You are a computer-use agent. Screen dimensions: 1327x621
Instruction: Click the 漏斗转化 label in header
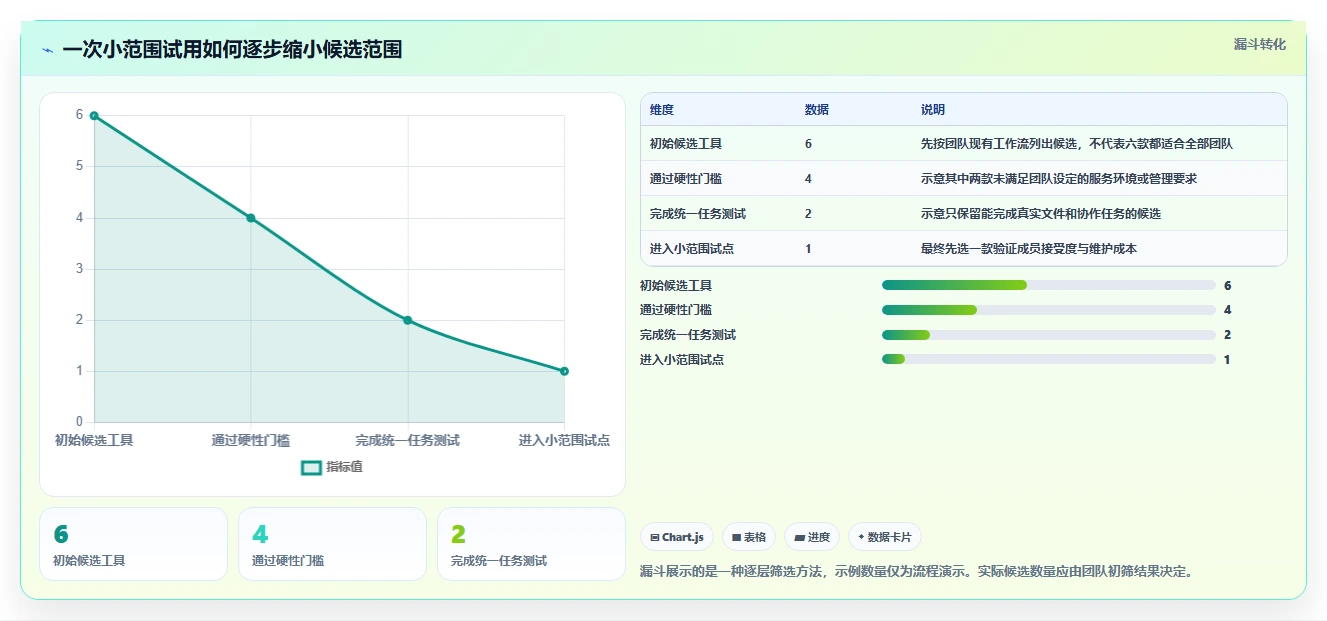coord(1259,45)
